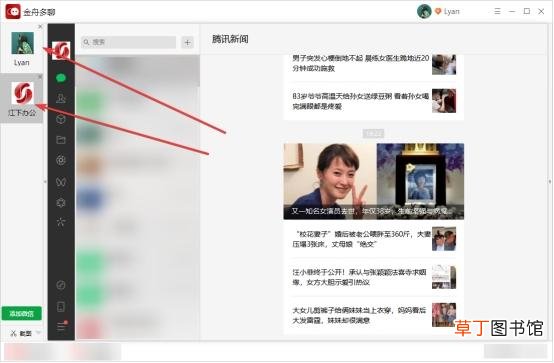This screenshot has width=554, height=363.
Task: Click thumbnail beside 83岁爷爷 article
Action: coord(444,101)
